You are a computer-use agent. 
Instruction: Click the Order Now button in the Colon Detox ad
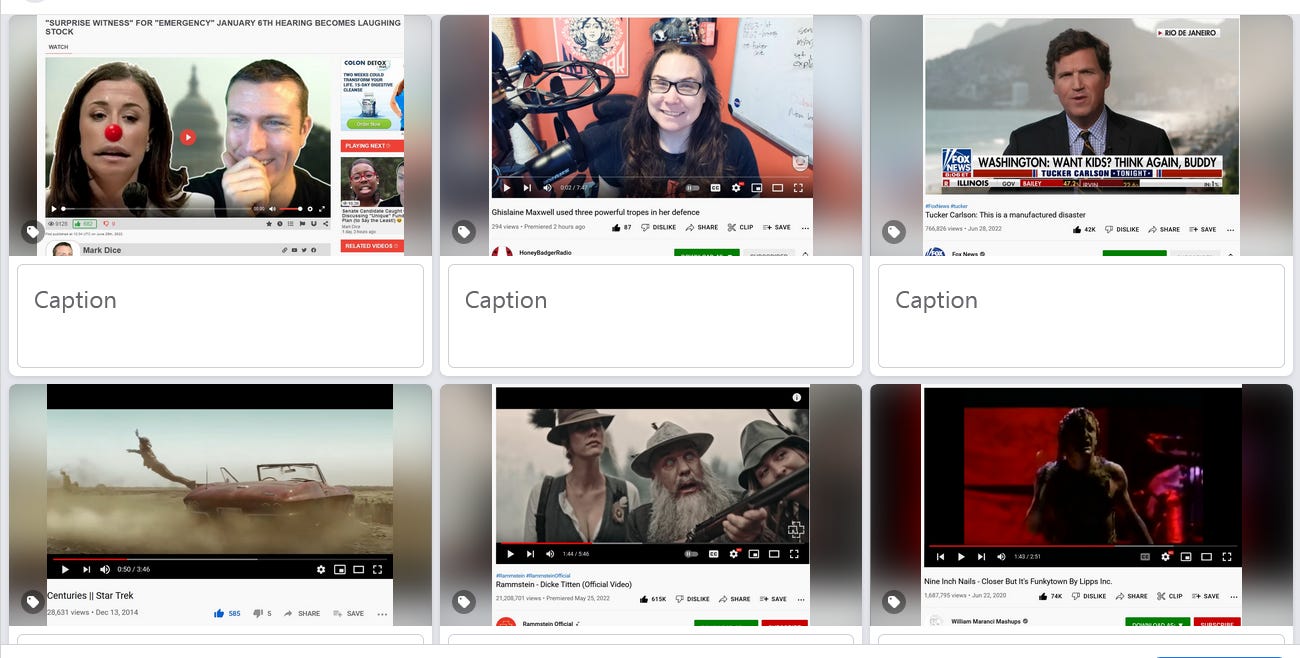[x=368, y=124]
